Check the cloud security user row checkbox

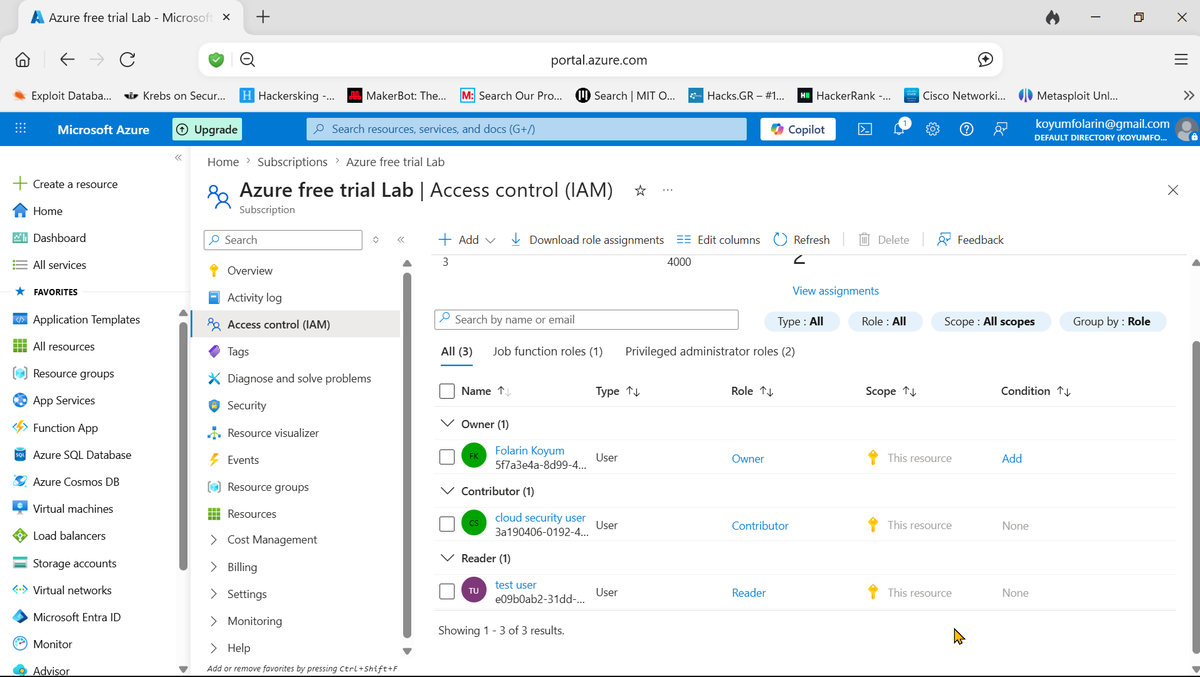[447, 524]
